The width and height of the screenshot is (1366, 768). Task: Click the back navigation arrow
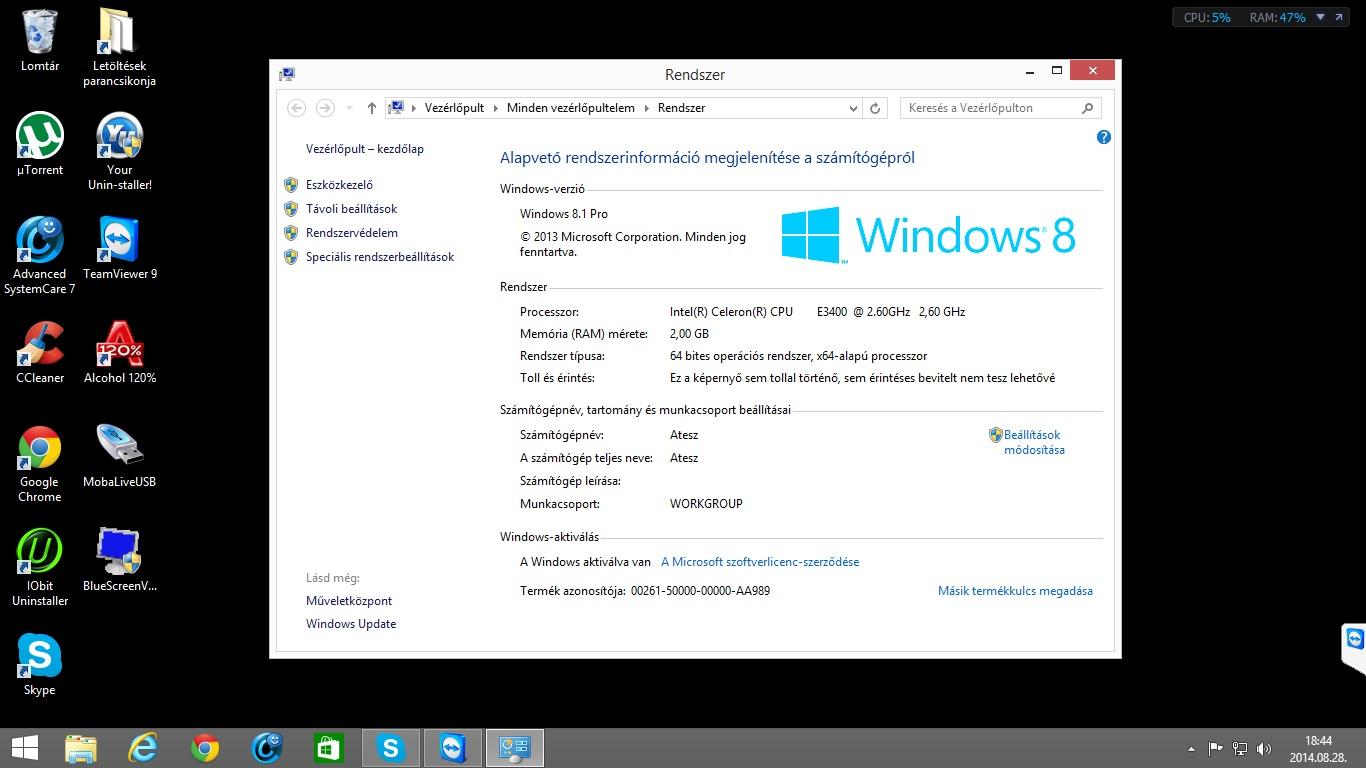(296, 108)
